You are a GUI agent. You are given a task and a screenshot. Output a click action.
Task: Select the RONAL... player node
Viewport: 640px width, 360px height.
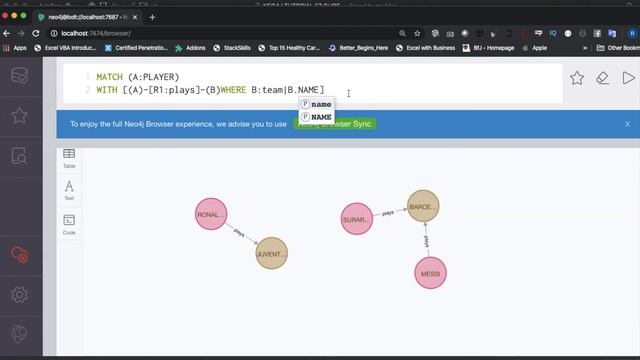tap(211, 214)
